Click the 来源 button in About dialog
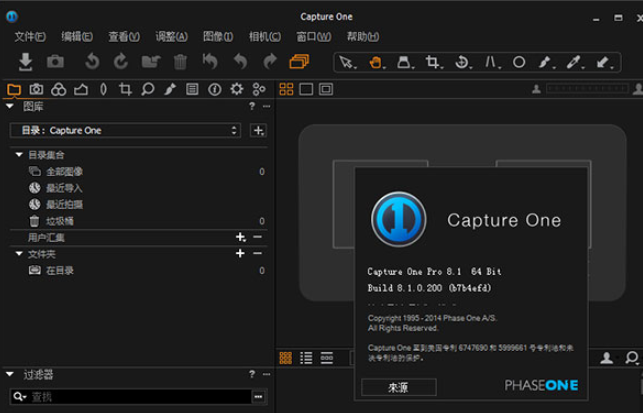This screenshot has width=643, height=413. (x=398, y=386)
